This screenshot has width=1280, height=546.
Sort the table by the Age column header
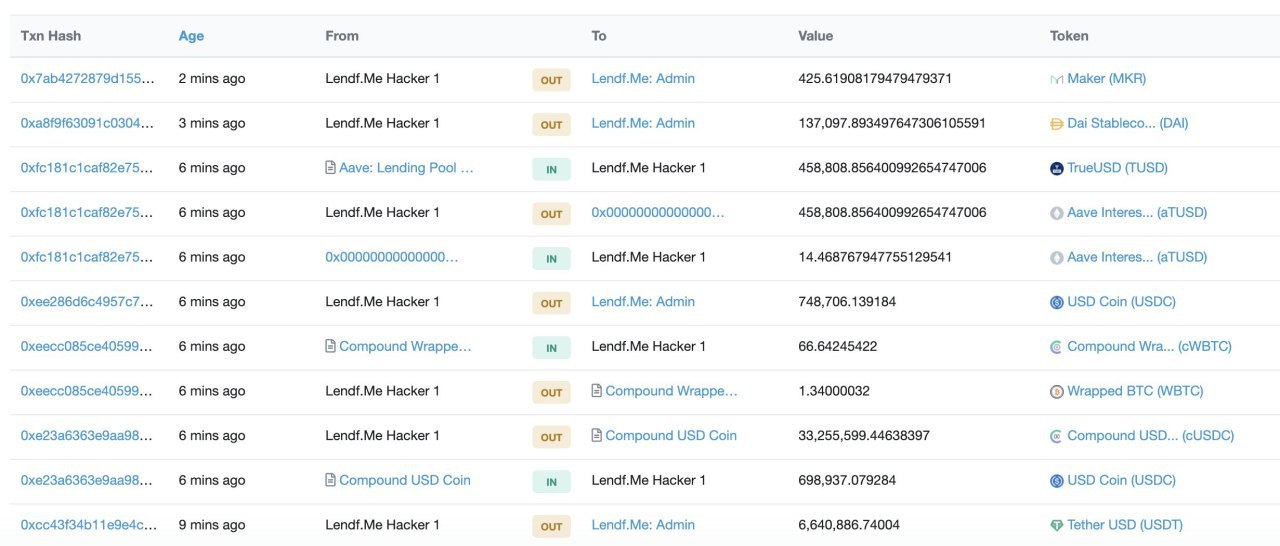point(191,36)
